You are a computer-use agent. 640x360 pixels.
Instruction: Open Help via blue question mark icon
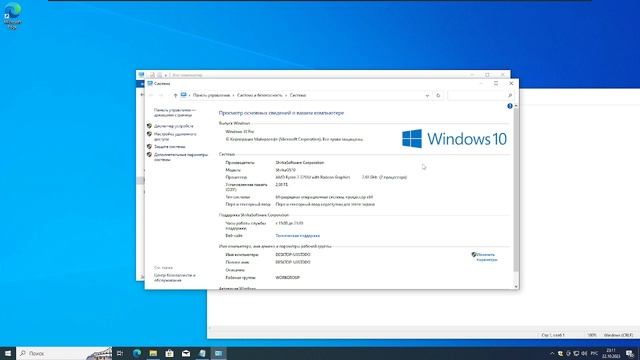pos(510,106)
